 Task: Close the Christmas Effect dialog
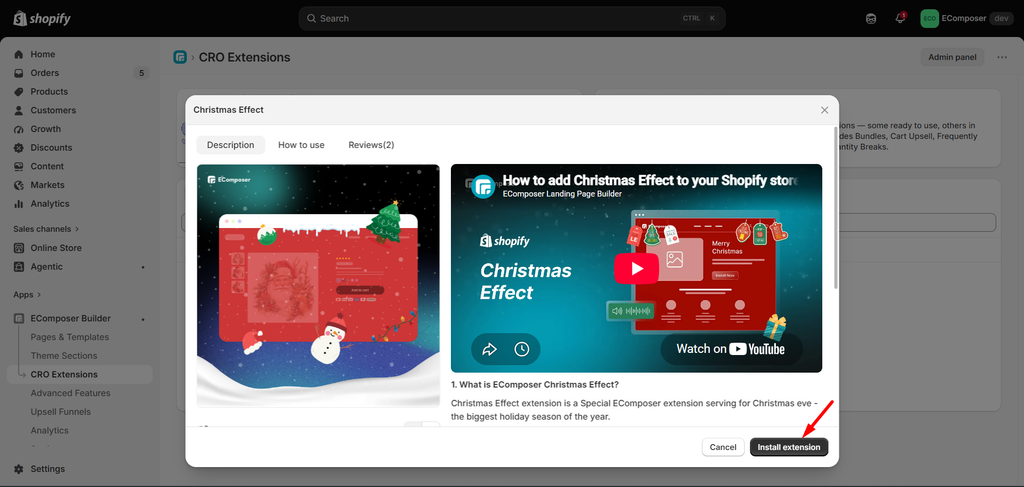[824, 110]
